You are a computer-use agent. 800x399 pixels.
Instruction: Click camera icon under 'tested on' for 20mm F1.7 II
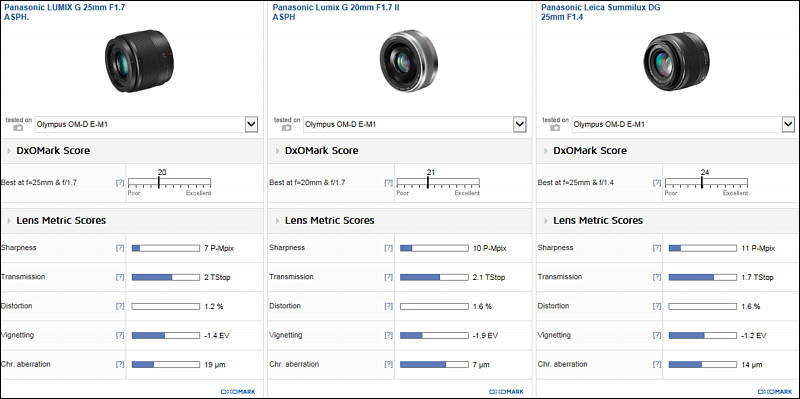[286, 128]
